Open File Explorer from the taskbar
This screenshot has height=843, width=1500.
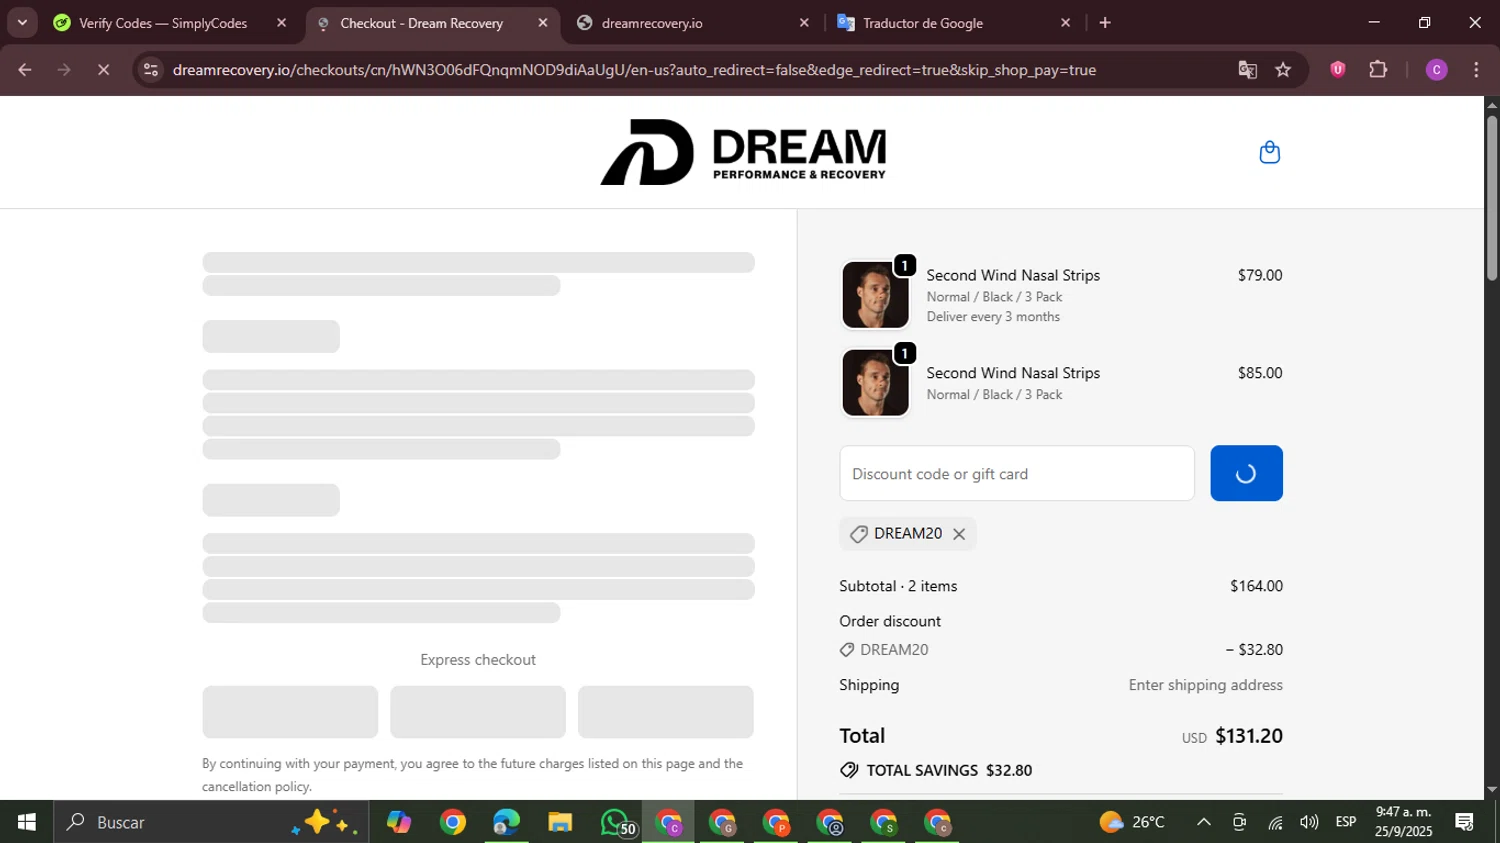pyautogui.click(x=560, y=822)
